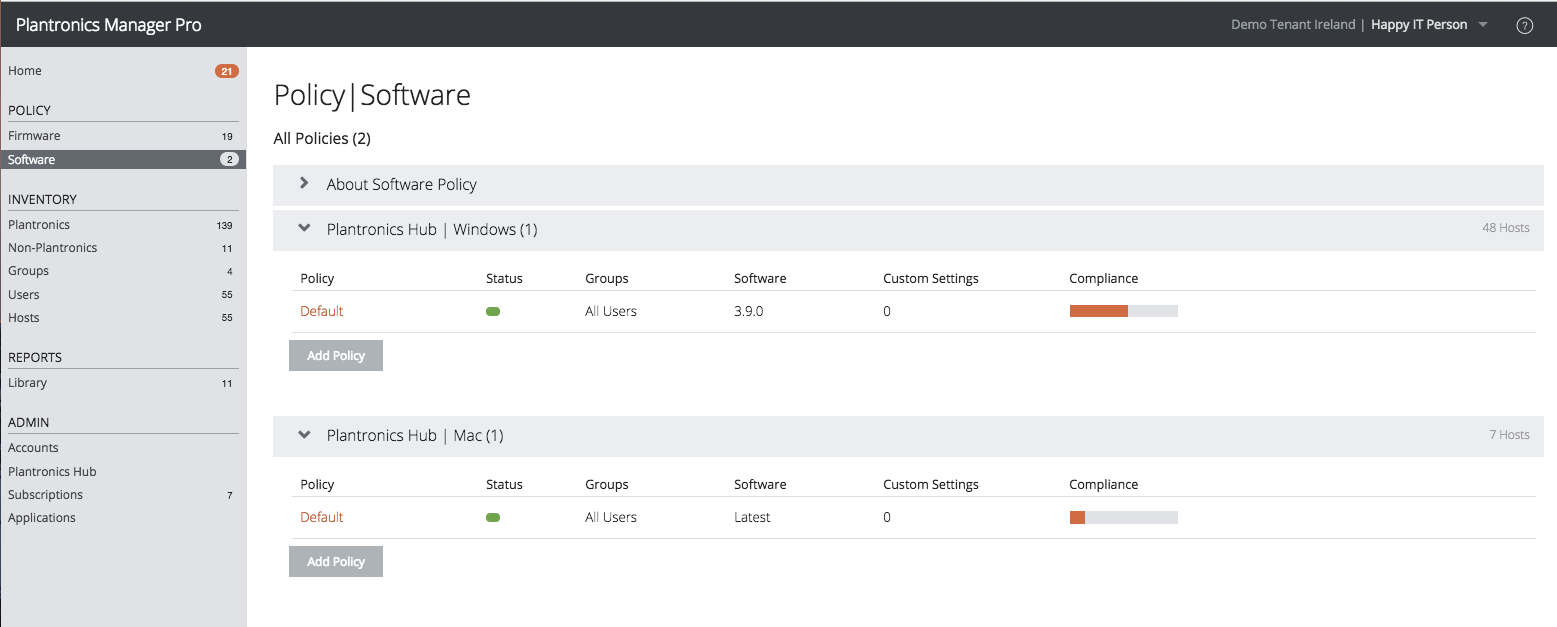Open the Happy IT Person account dropdown

(1429, 25)
